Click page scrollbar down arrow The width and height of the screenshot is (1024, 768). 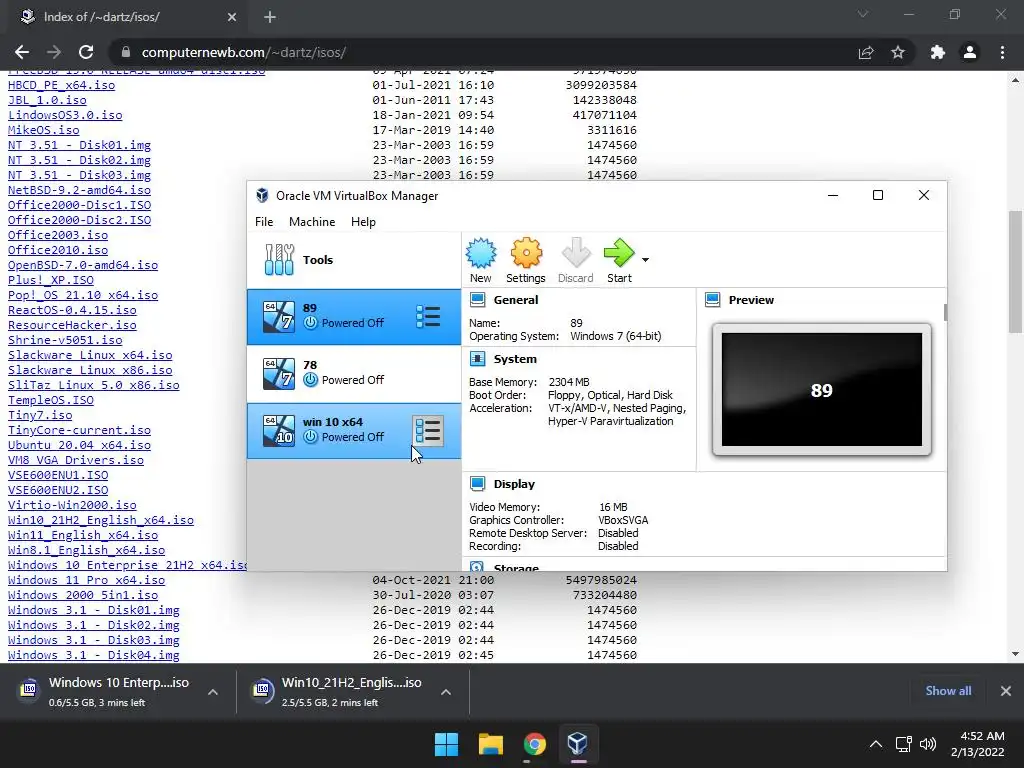[x=1015, y=654]
